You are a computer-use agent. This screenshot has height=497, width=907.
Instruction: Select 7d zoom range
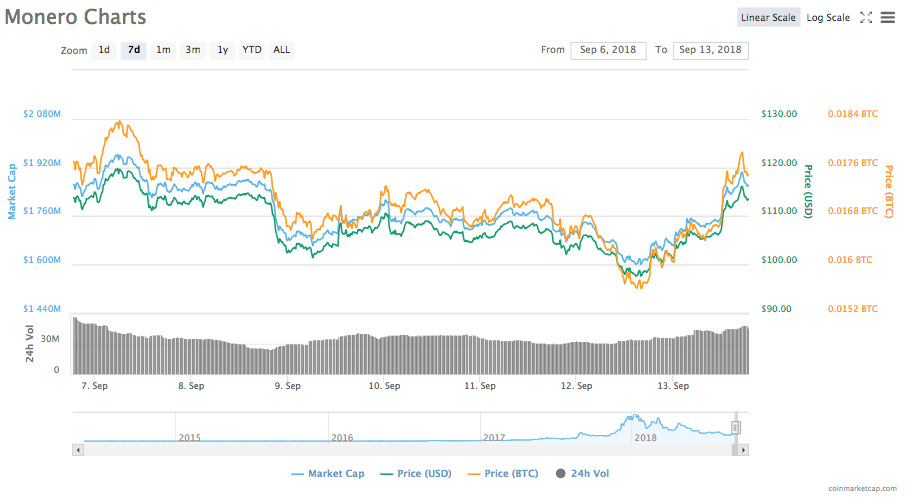(x=133, y=50)
